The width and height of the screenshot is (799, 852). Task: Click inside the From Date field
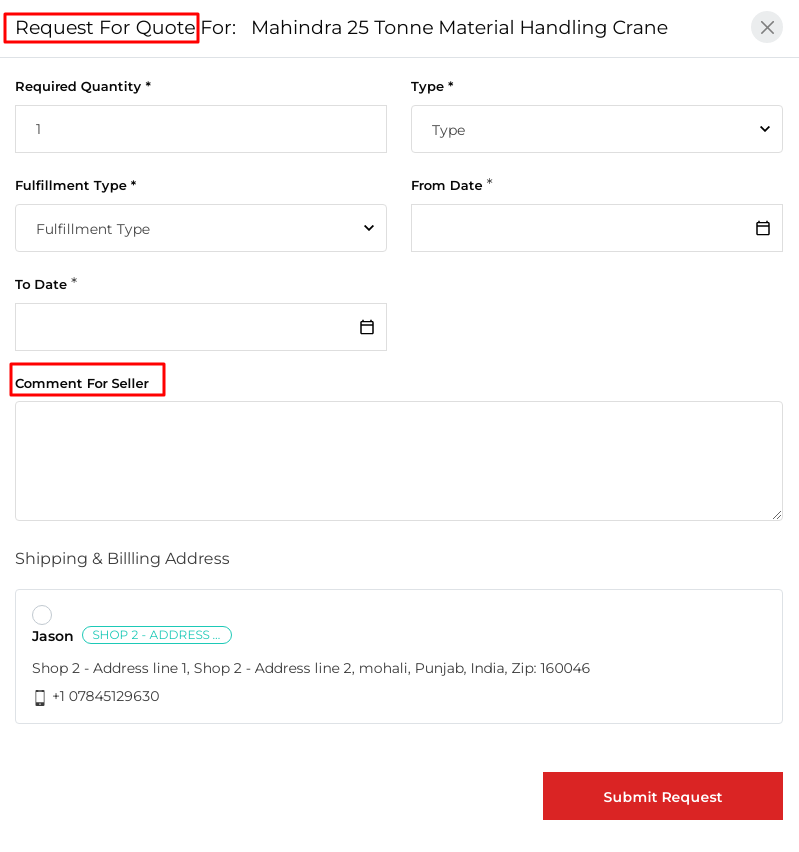580,228
